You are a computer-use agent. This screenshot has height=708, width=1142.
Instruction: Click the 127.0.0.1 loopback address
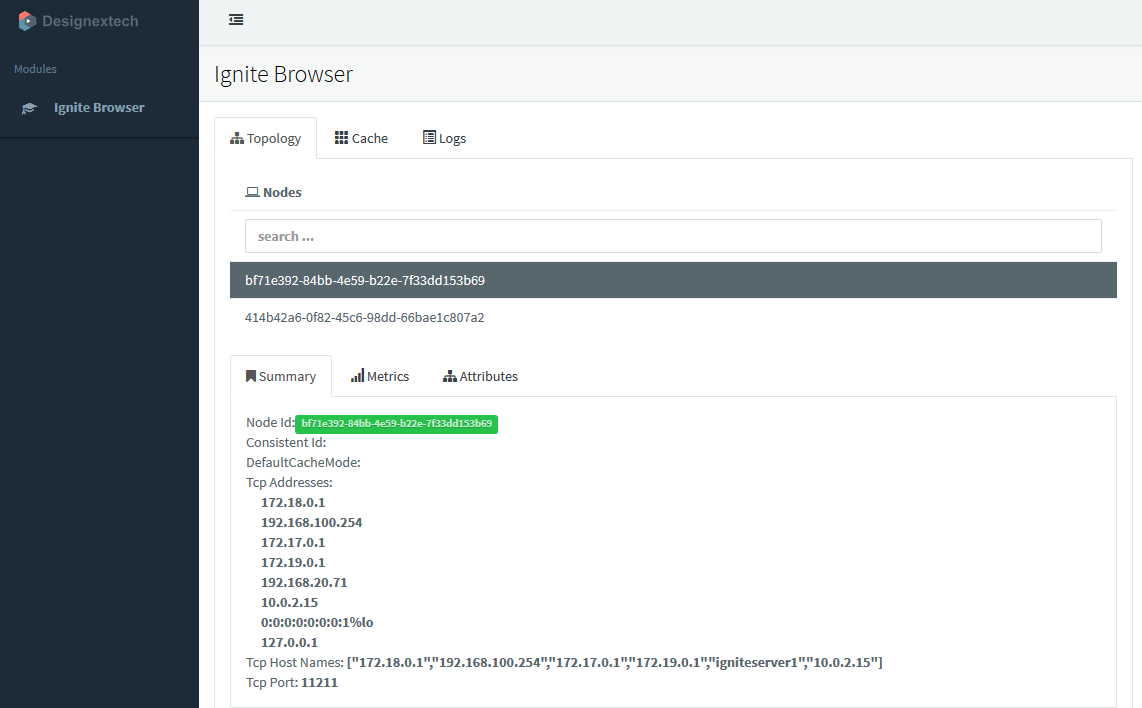289,642
